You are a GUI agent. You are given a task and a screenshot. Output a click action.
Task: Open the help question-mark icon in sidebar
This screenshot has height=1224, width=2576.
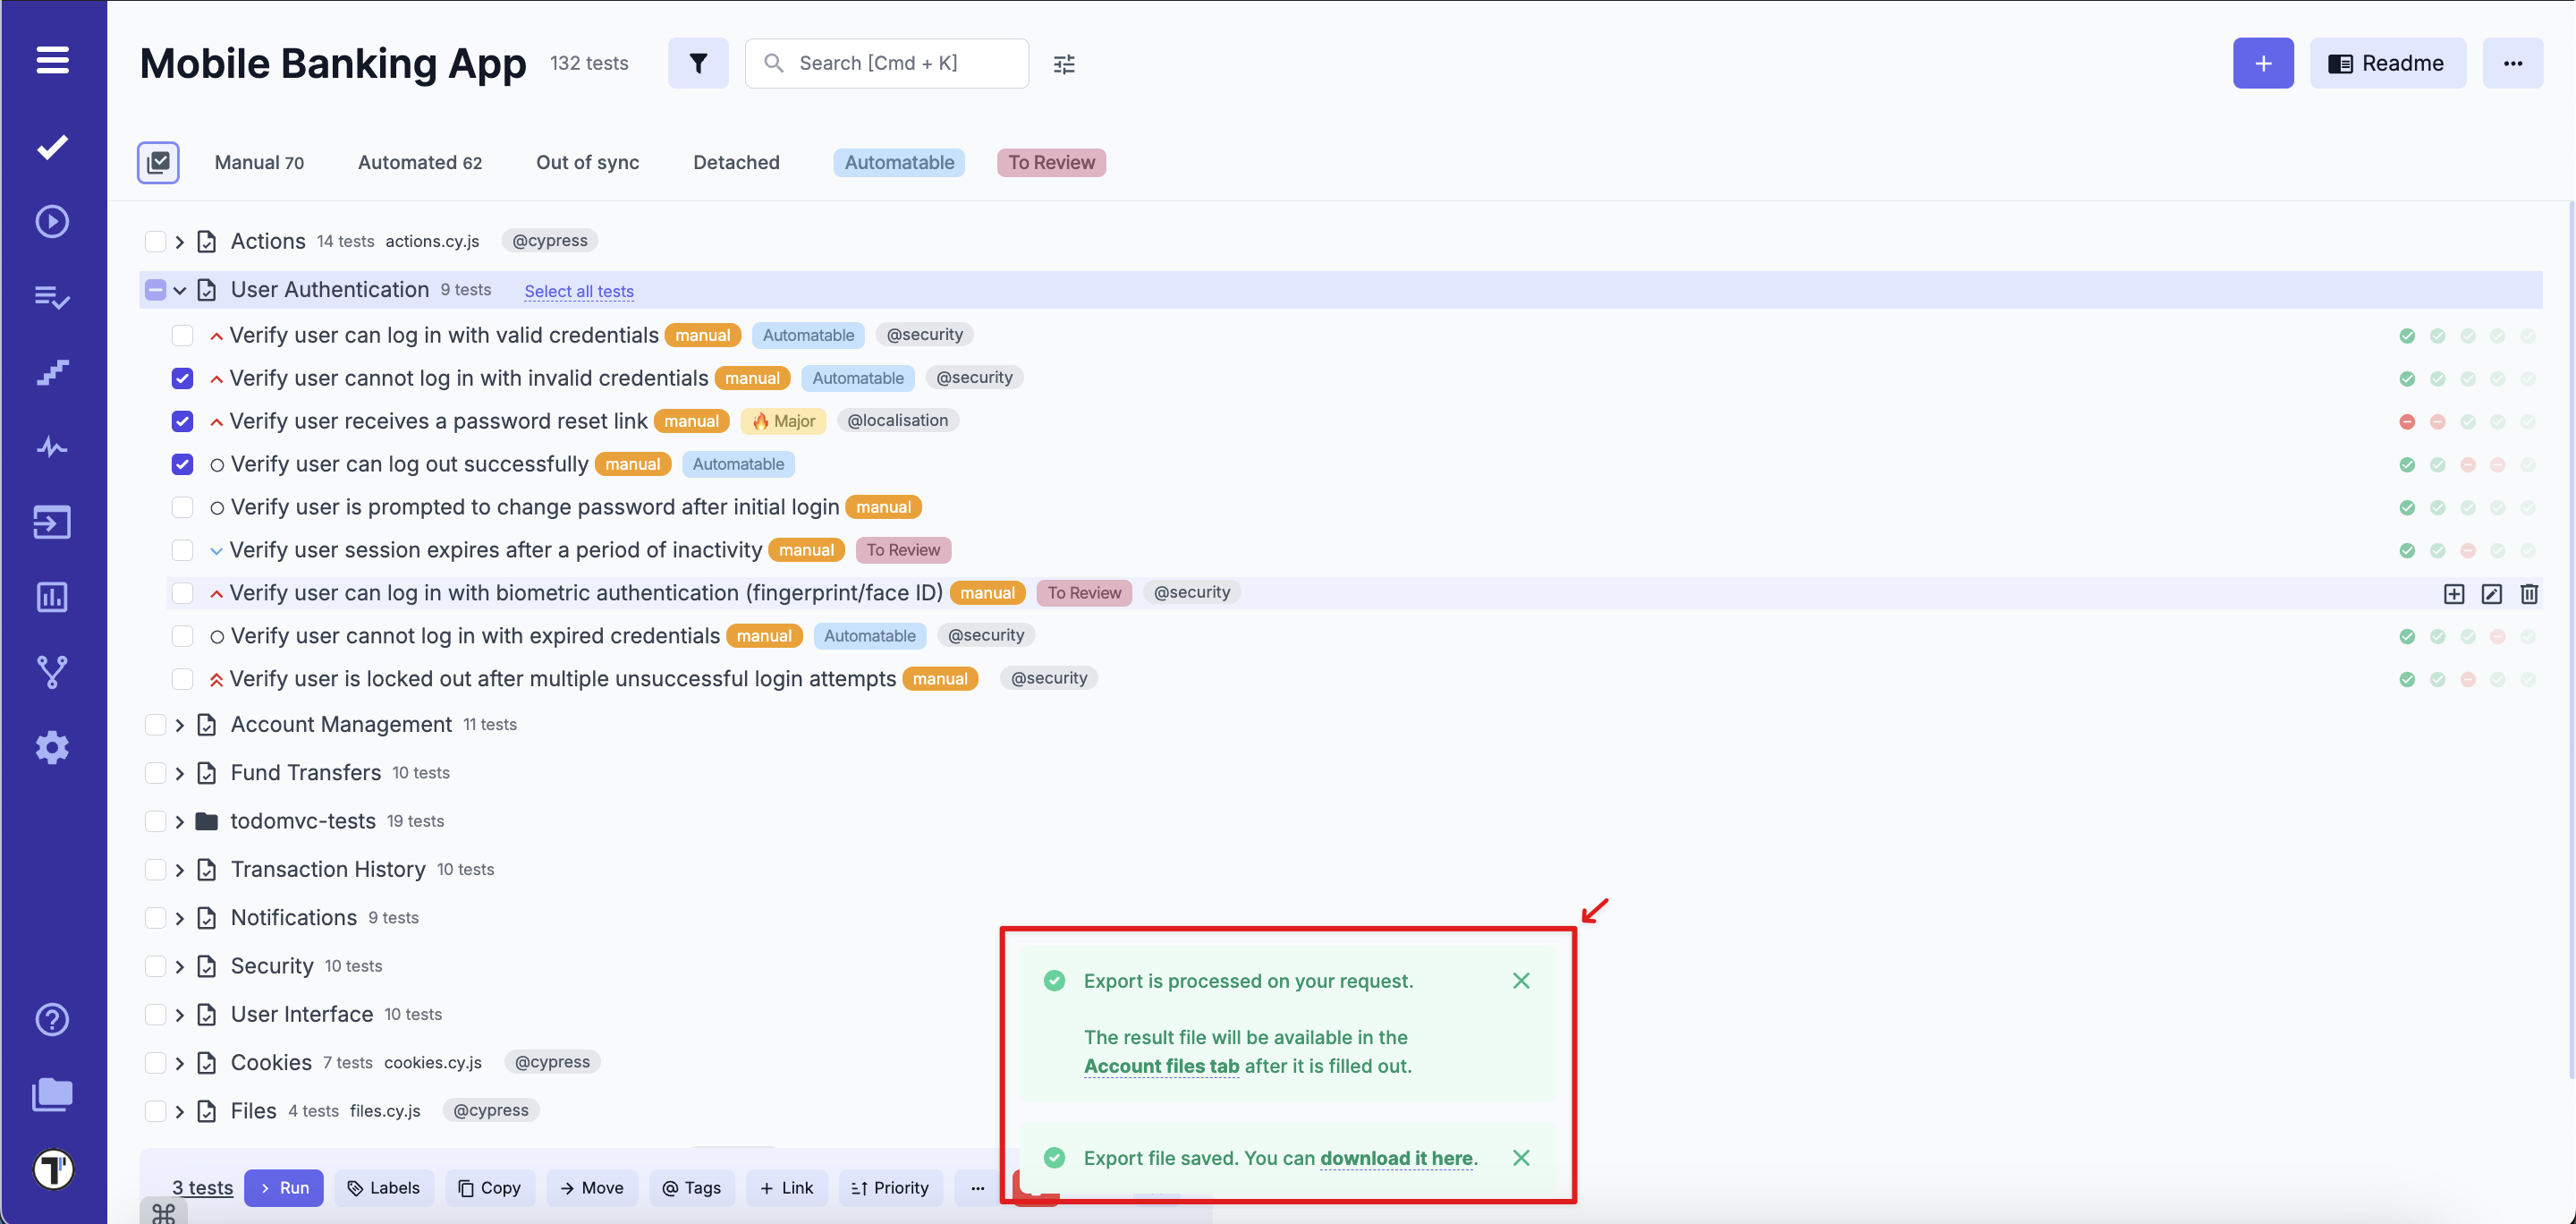(x=51, y=1019)
